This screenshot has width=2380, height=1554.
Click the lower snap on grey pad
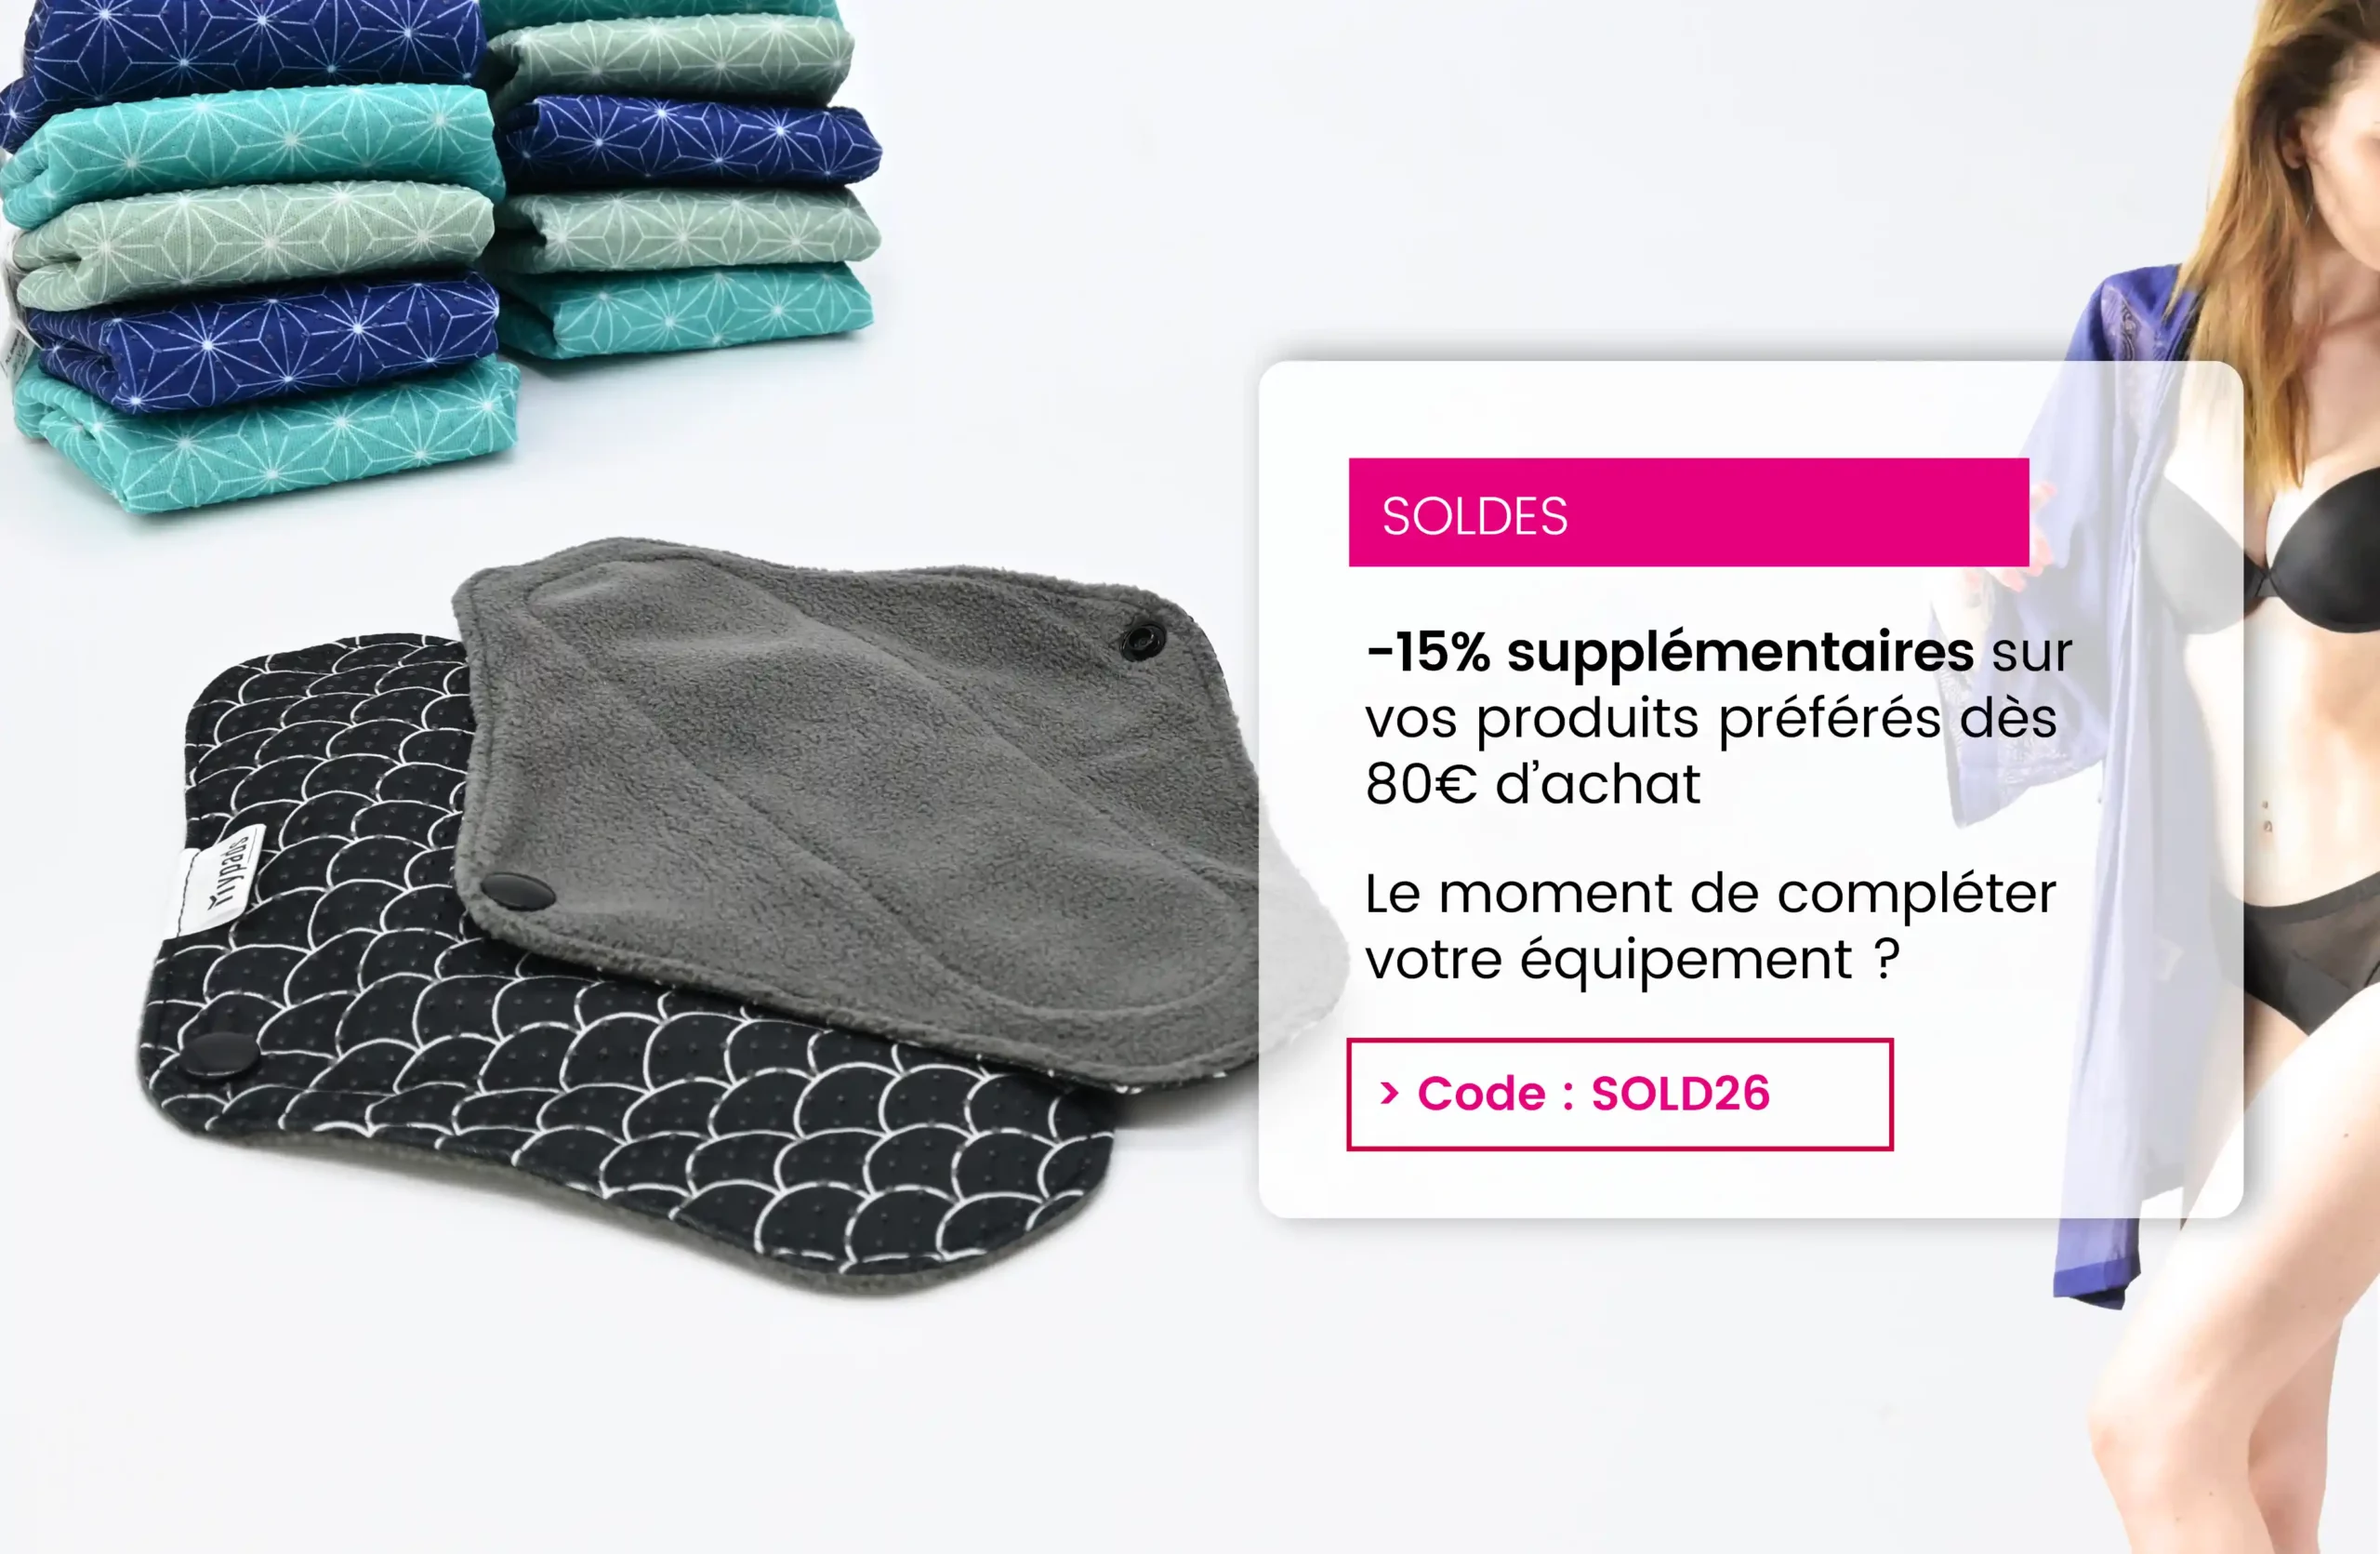pos(517,889)
